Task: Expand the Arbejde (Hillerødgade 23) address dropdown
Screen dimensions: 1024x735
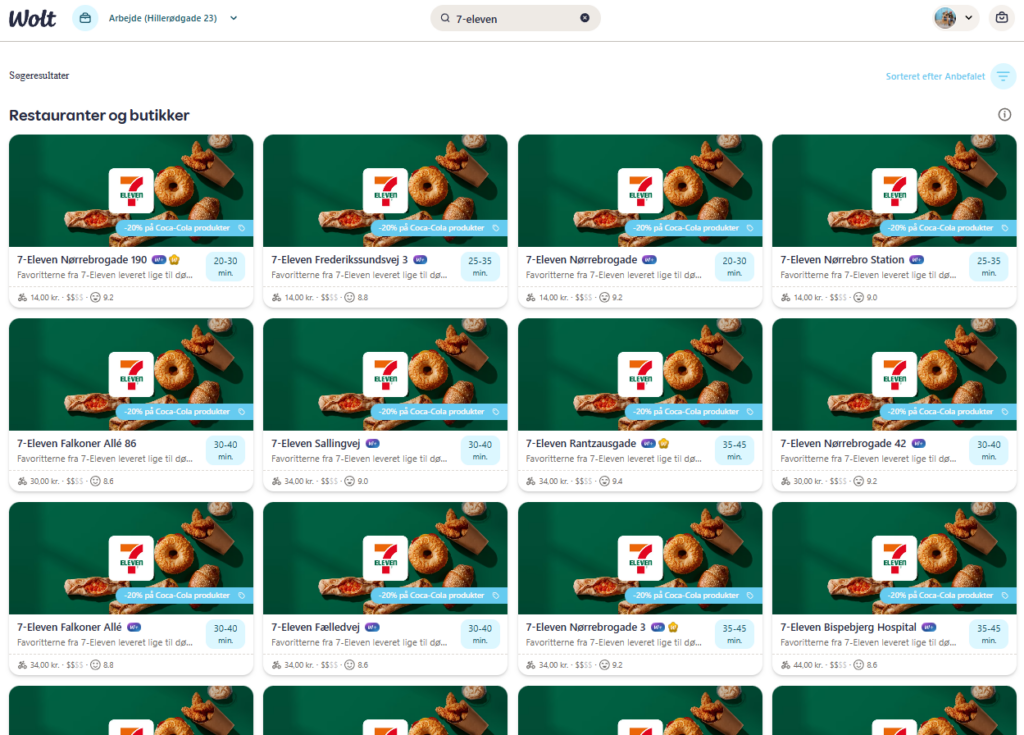Action: point(234,18)
